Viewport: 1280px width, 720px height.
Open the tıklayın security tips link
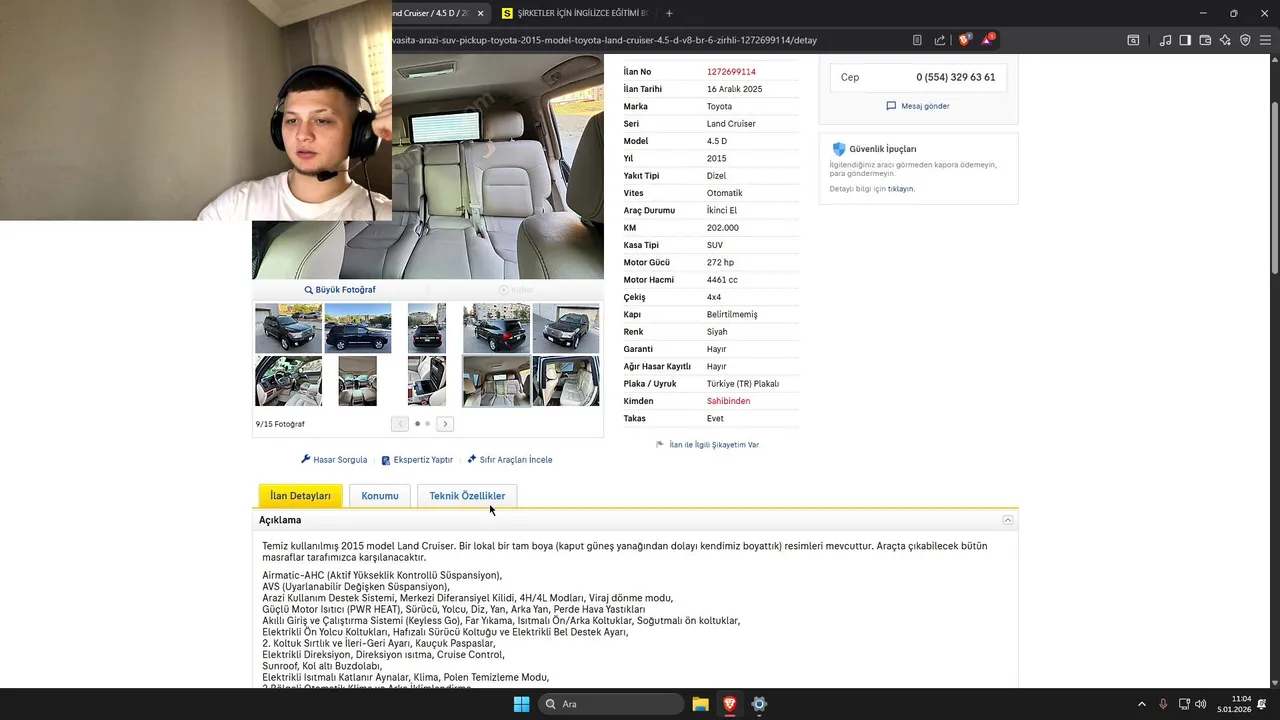tap(901, 189)
